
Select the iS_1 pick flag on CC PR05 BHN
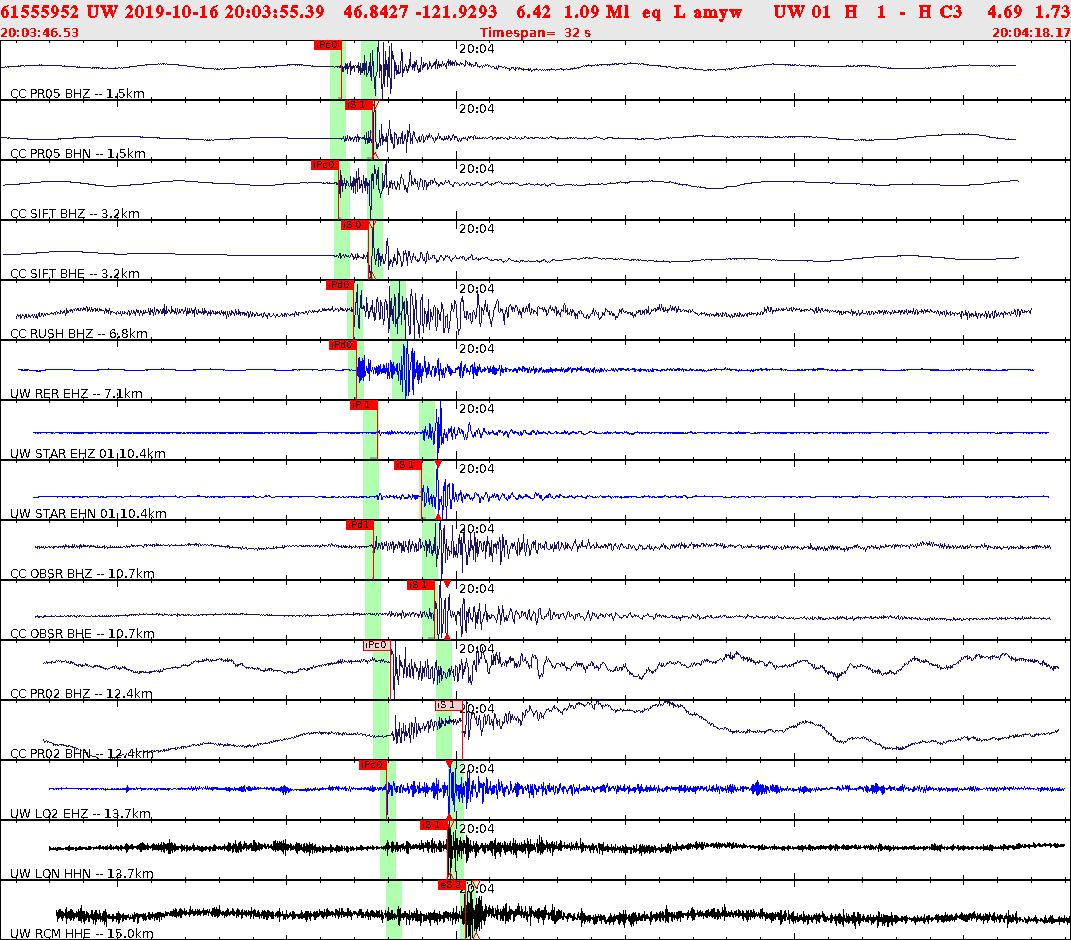pyautogui.click(x=359, y=103)
